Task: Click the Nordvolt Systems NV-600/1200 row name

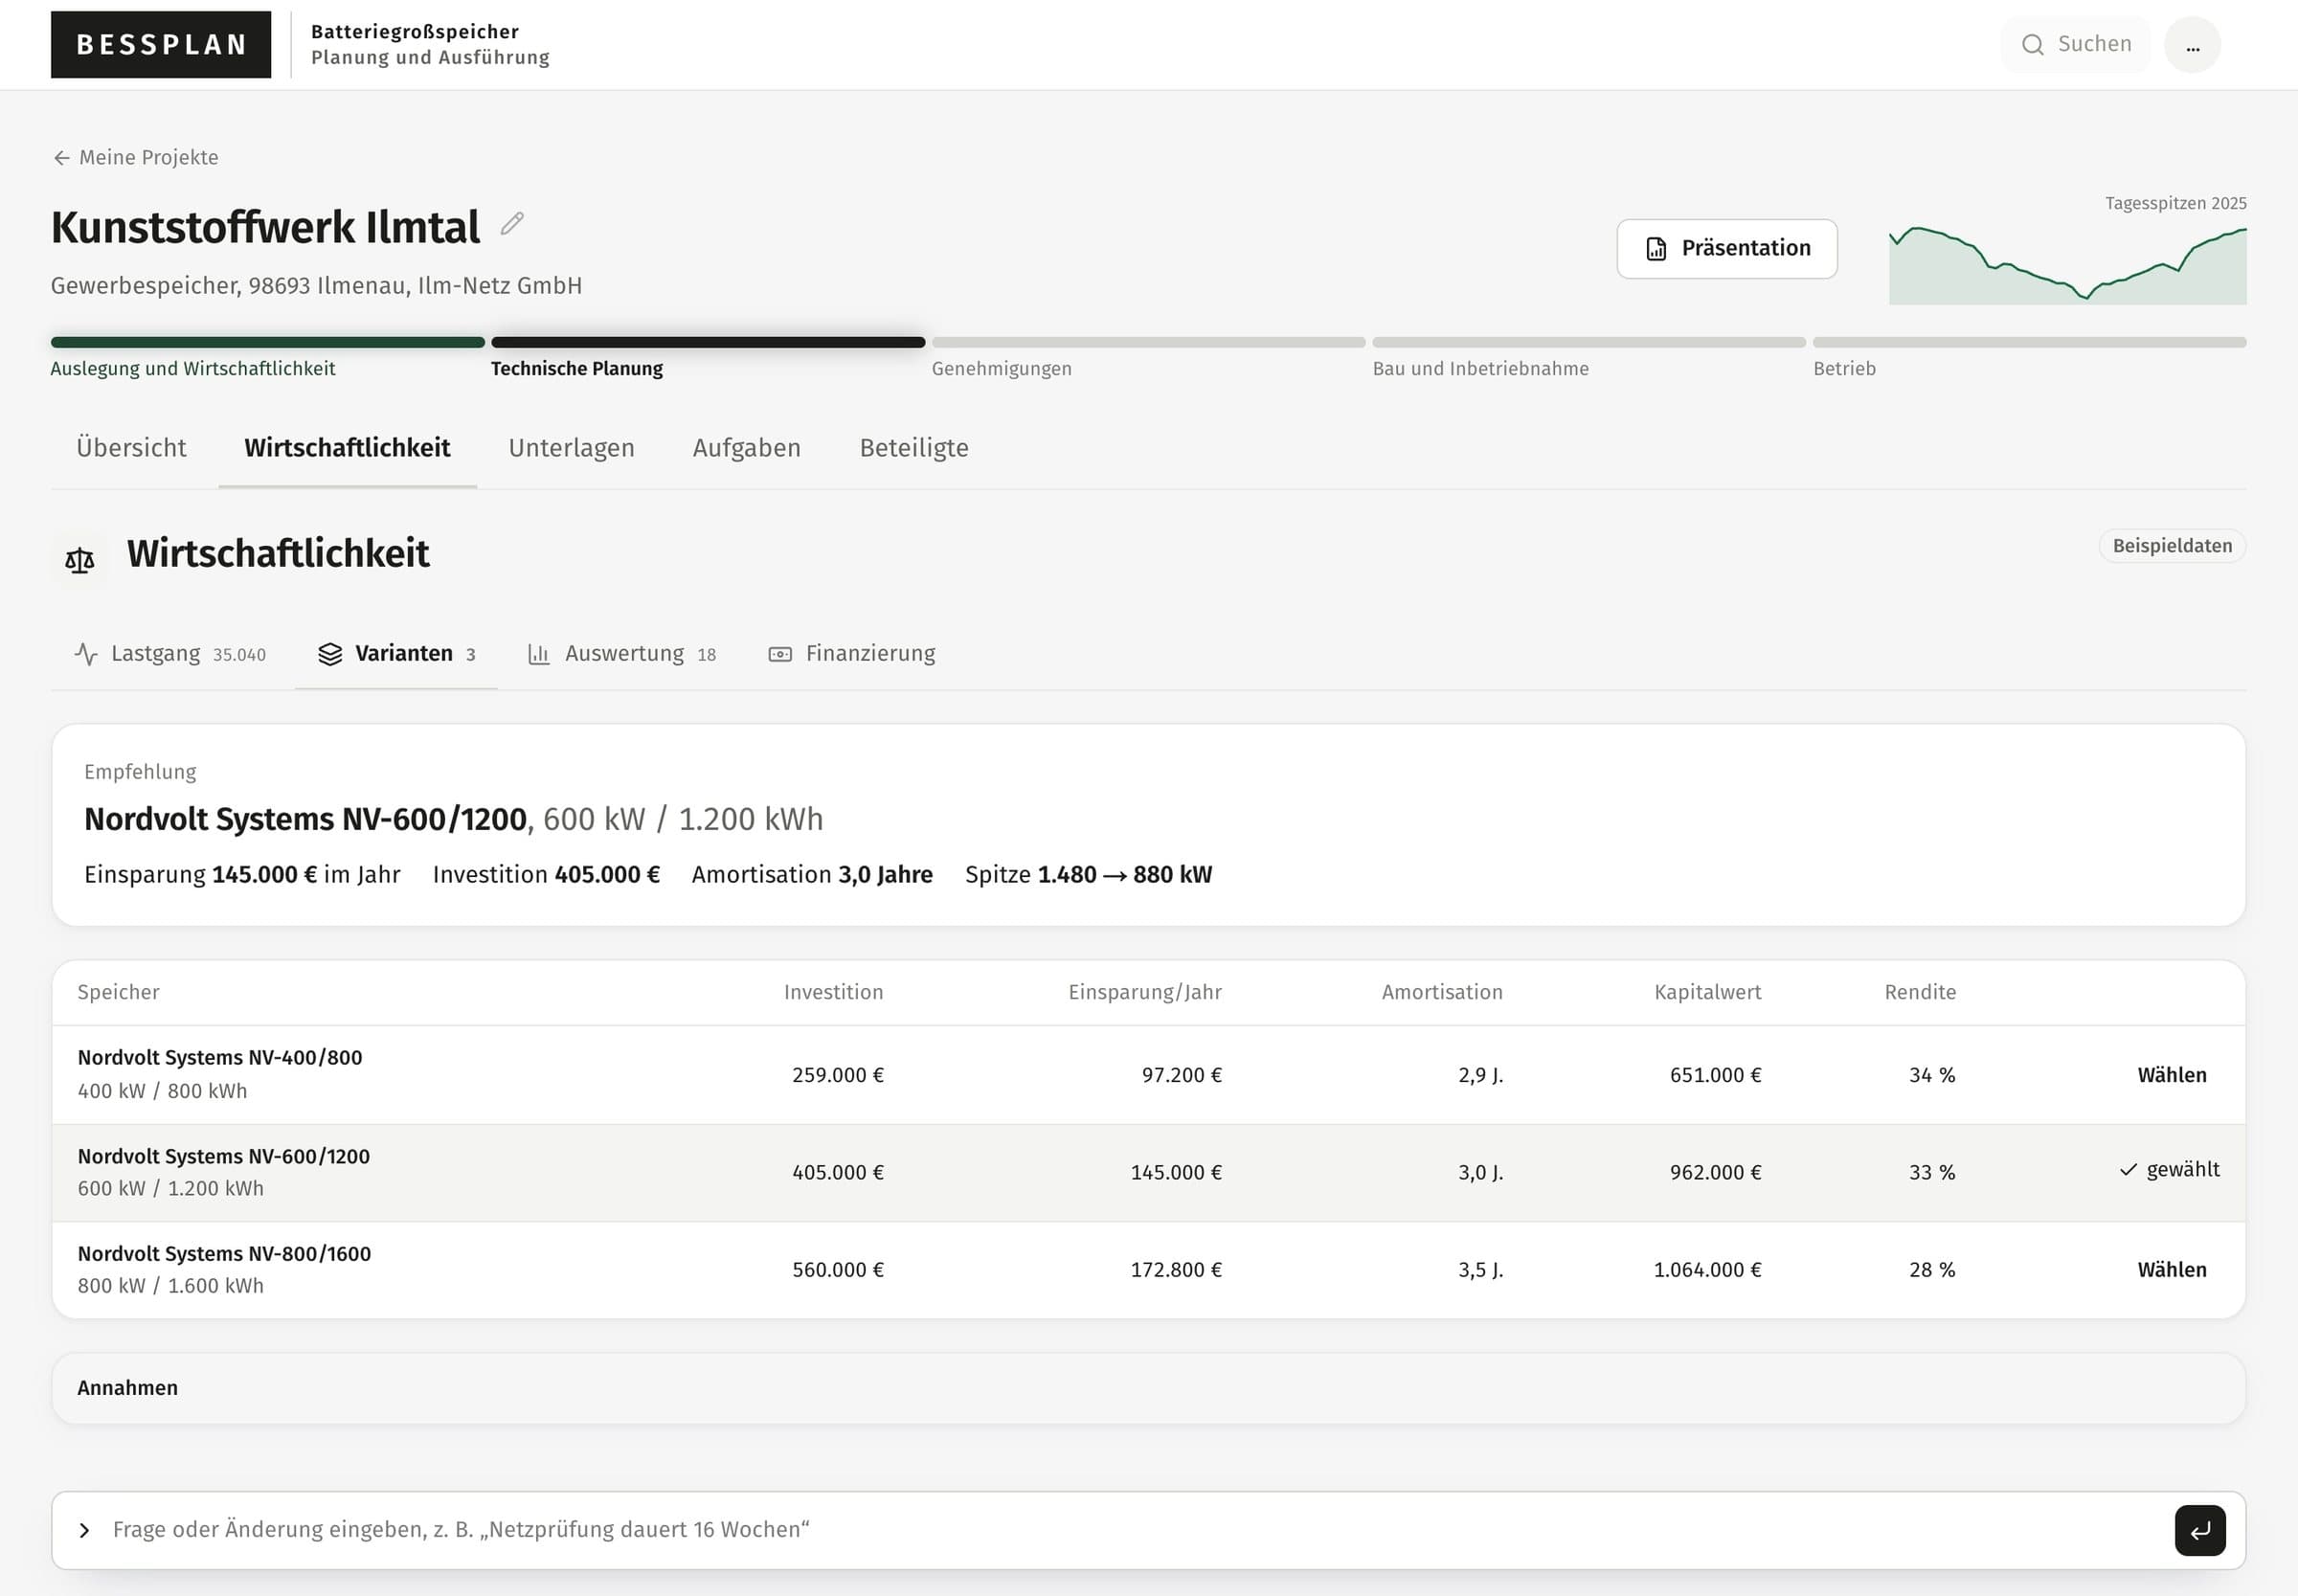Action: 224,1156
